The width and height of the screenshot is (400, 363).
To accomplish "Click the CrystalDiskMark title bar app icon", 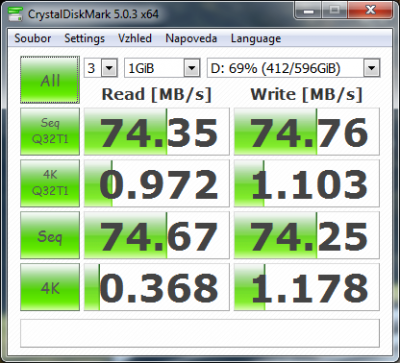I will coord(15,14).
